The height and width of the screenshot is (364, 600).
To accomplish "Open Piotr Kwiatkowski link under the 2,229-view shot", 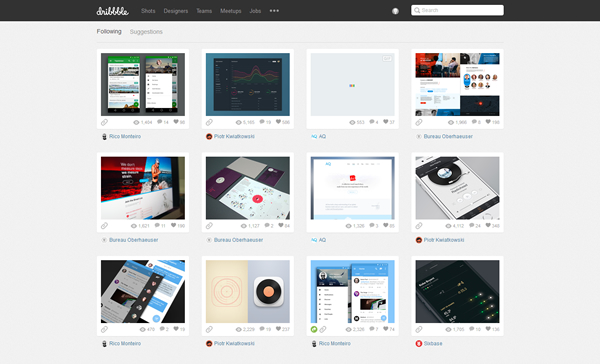I will 234,344.
